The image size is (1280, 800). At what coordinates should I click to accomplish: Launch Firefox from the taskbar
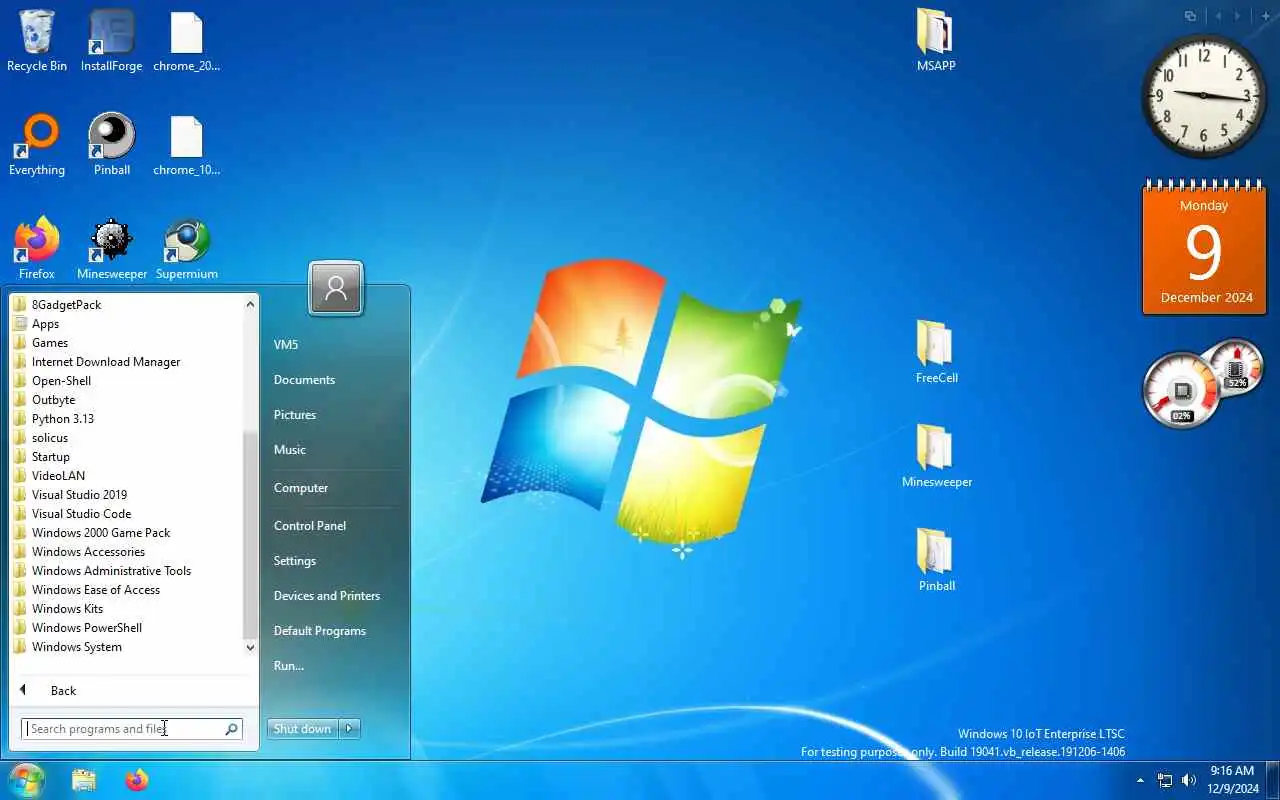click(x=137, y=780)
